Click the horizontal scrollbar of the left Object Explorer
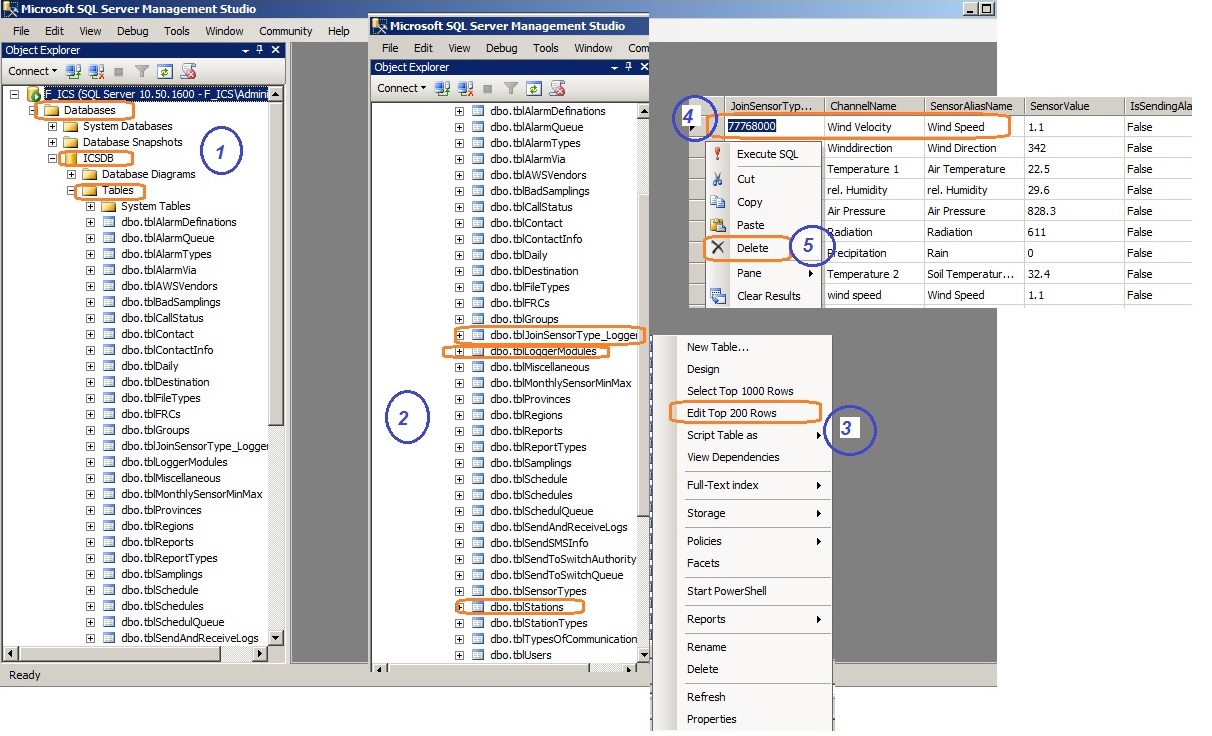Image resolution: width=1212 pixels, height=736 pixels. pos(136,654)
